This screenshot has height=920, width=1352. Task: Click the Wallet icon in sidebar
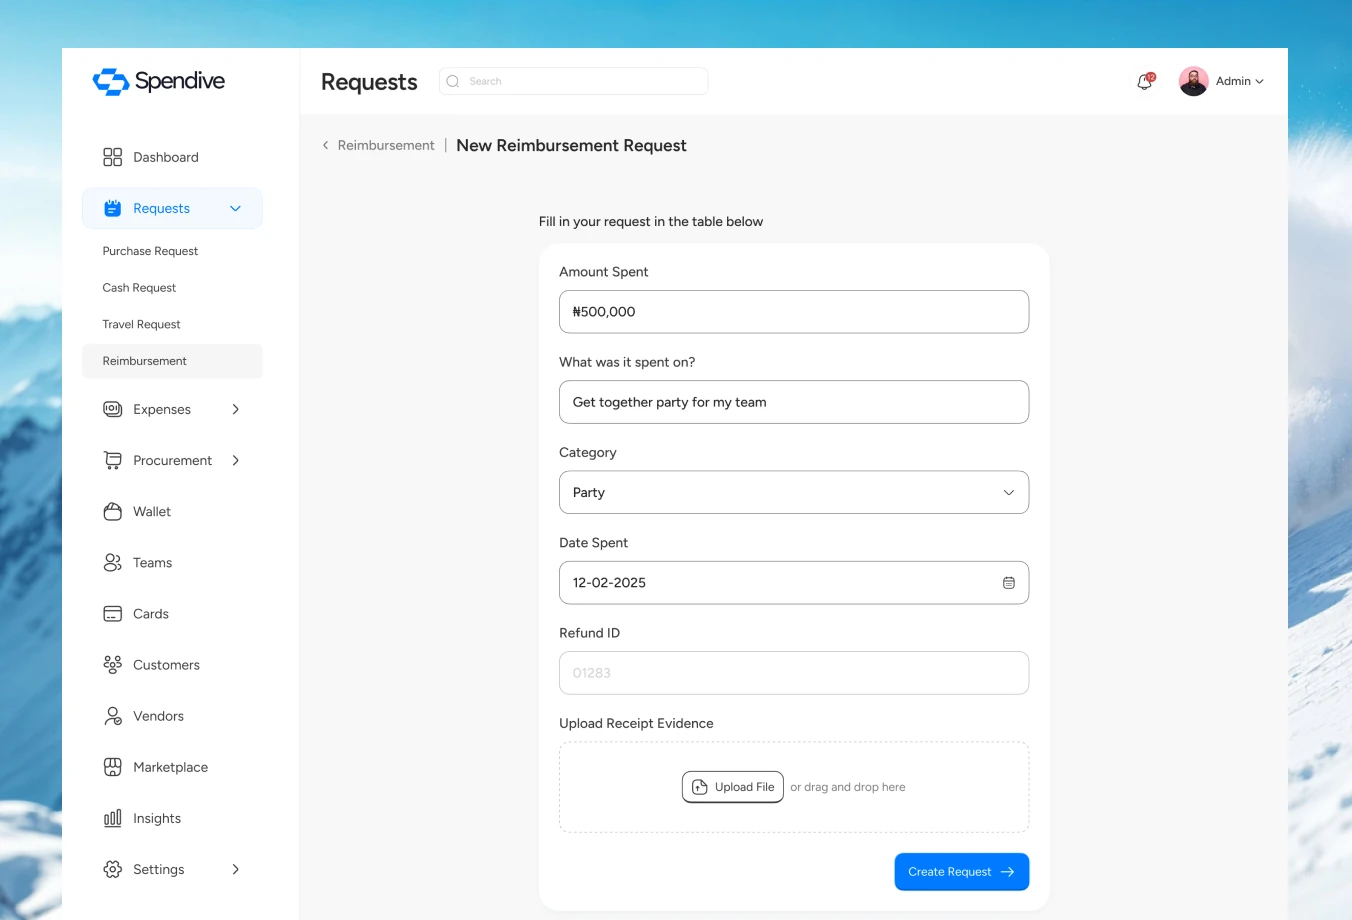click(x=113, y=511)
